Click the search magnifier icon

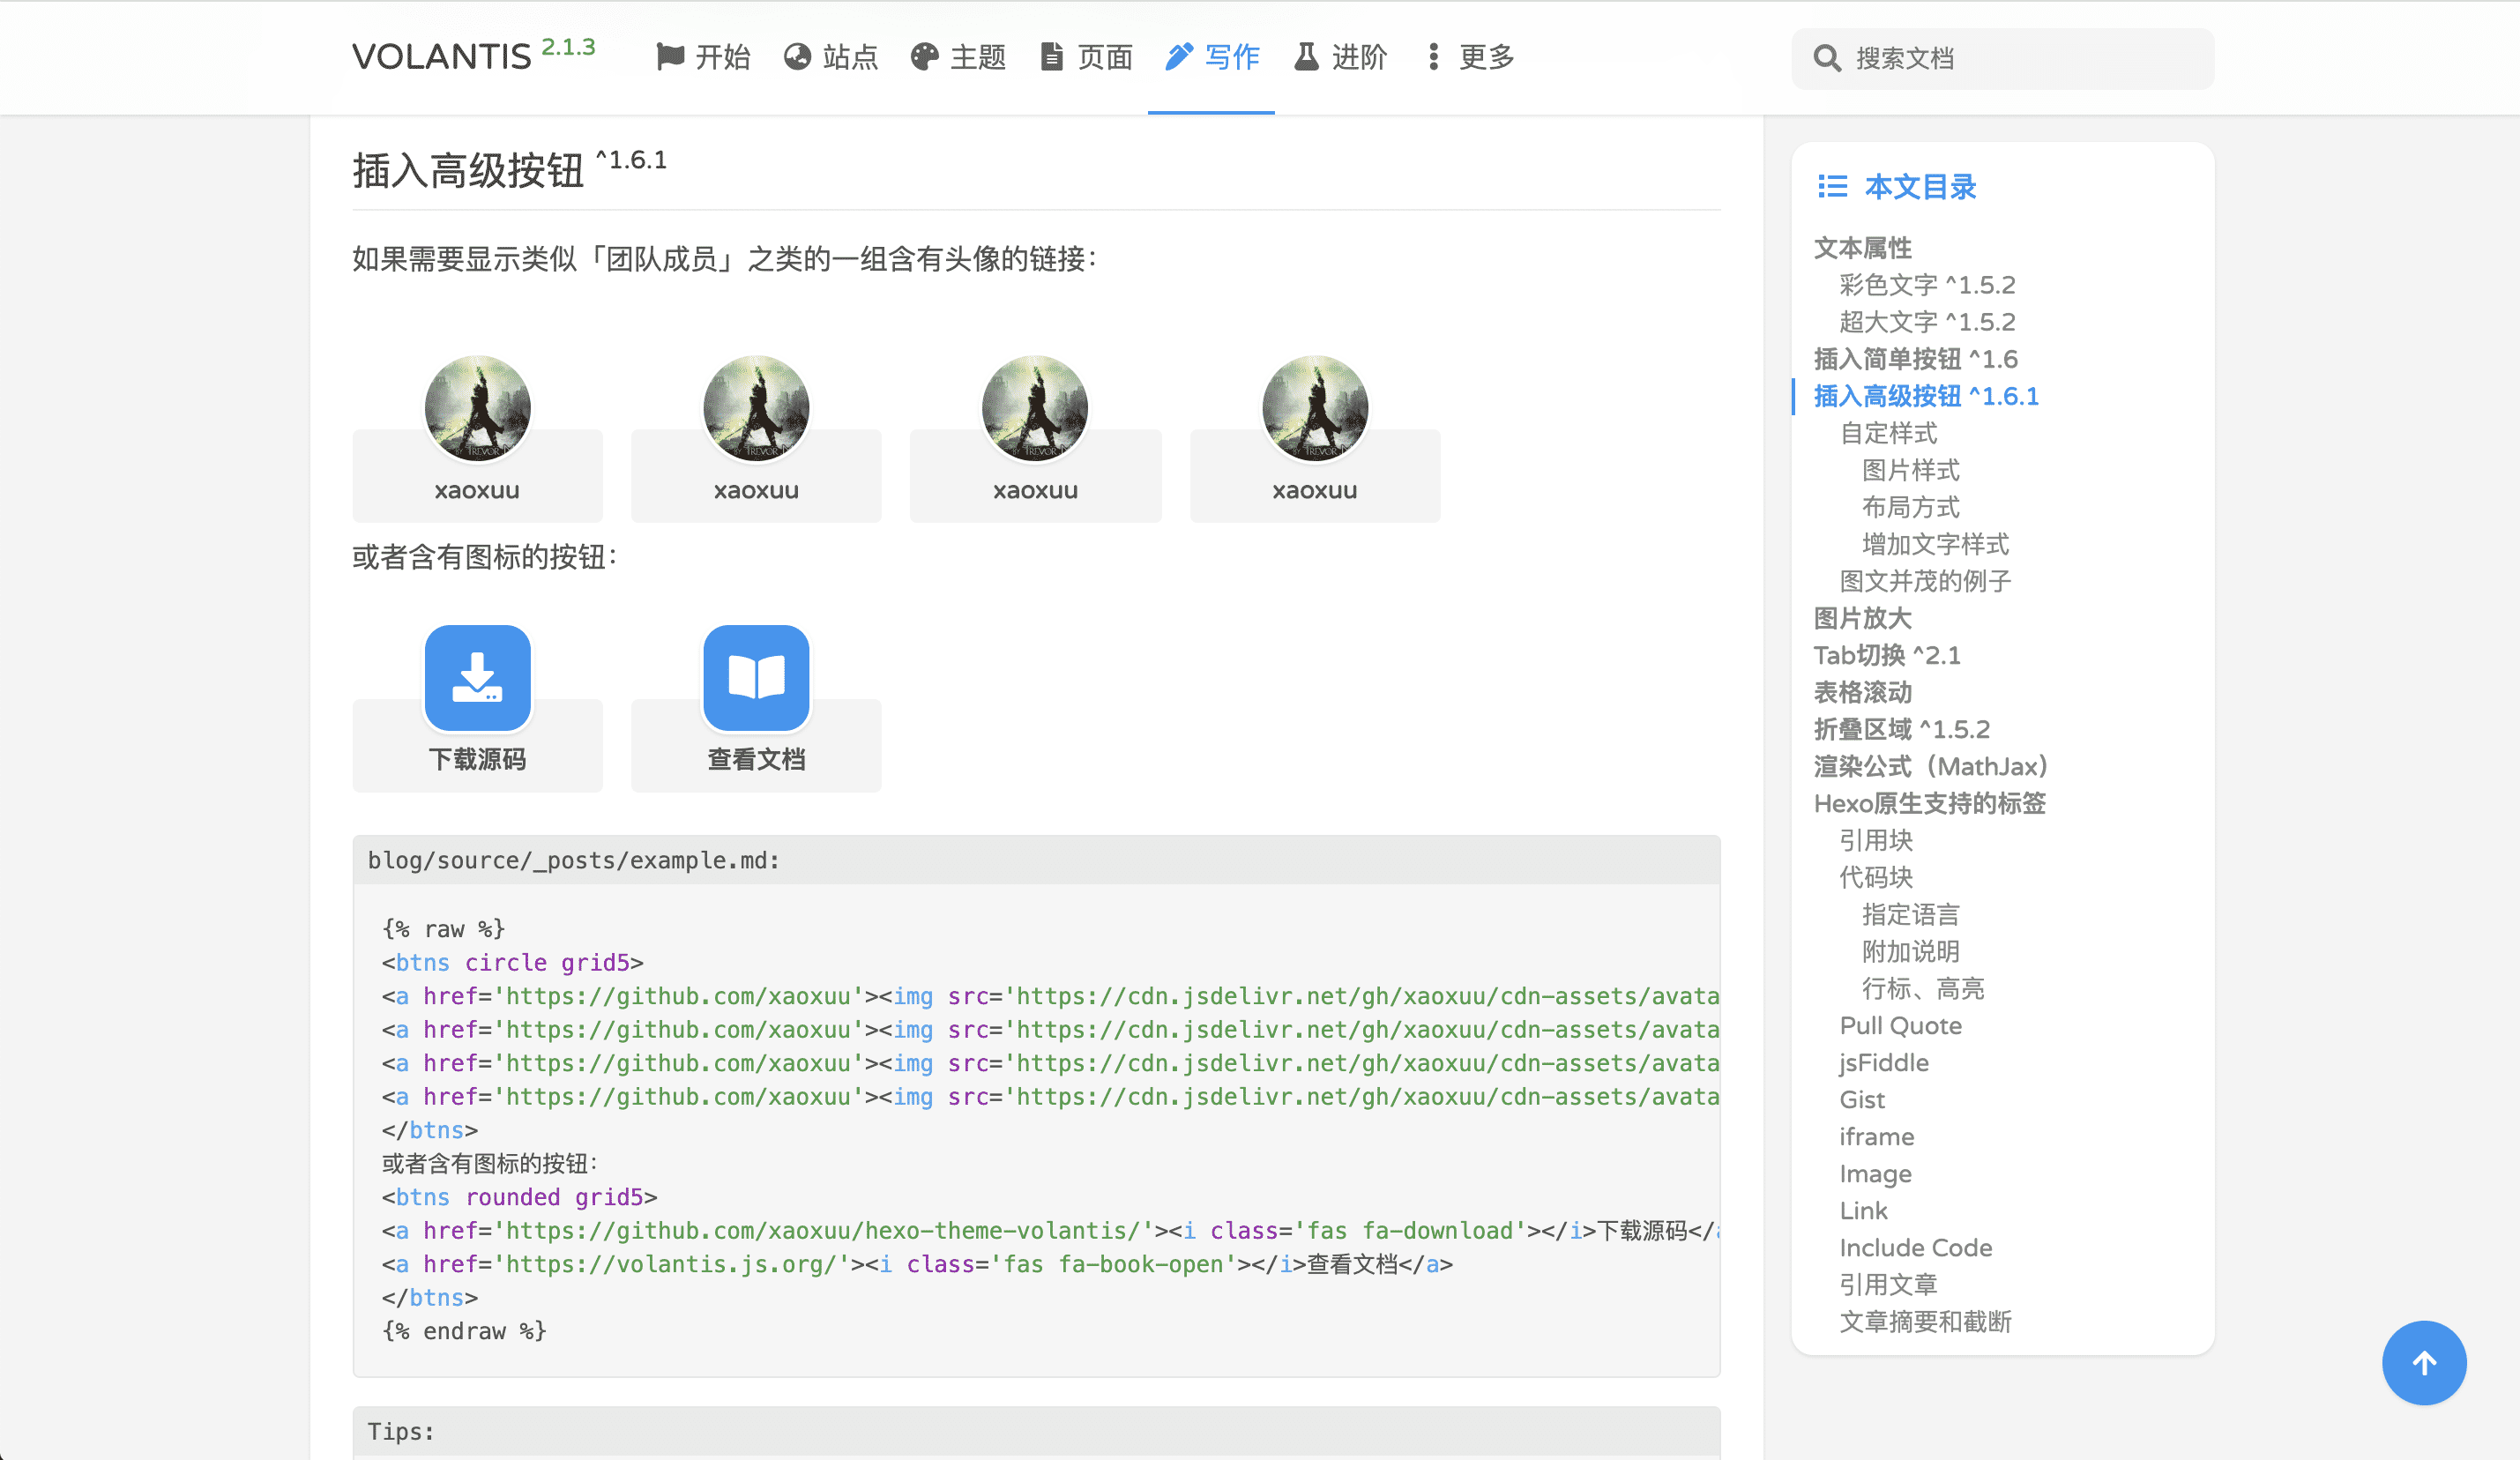[1826, 58]
